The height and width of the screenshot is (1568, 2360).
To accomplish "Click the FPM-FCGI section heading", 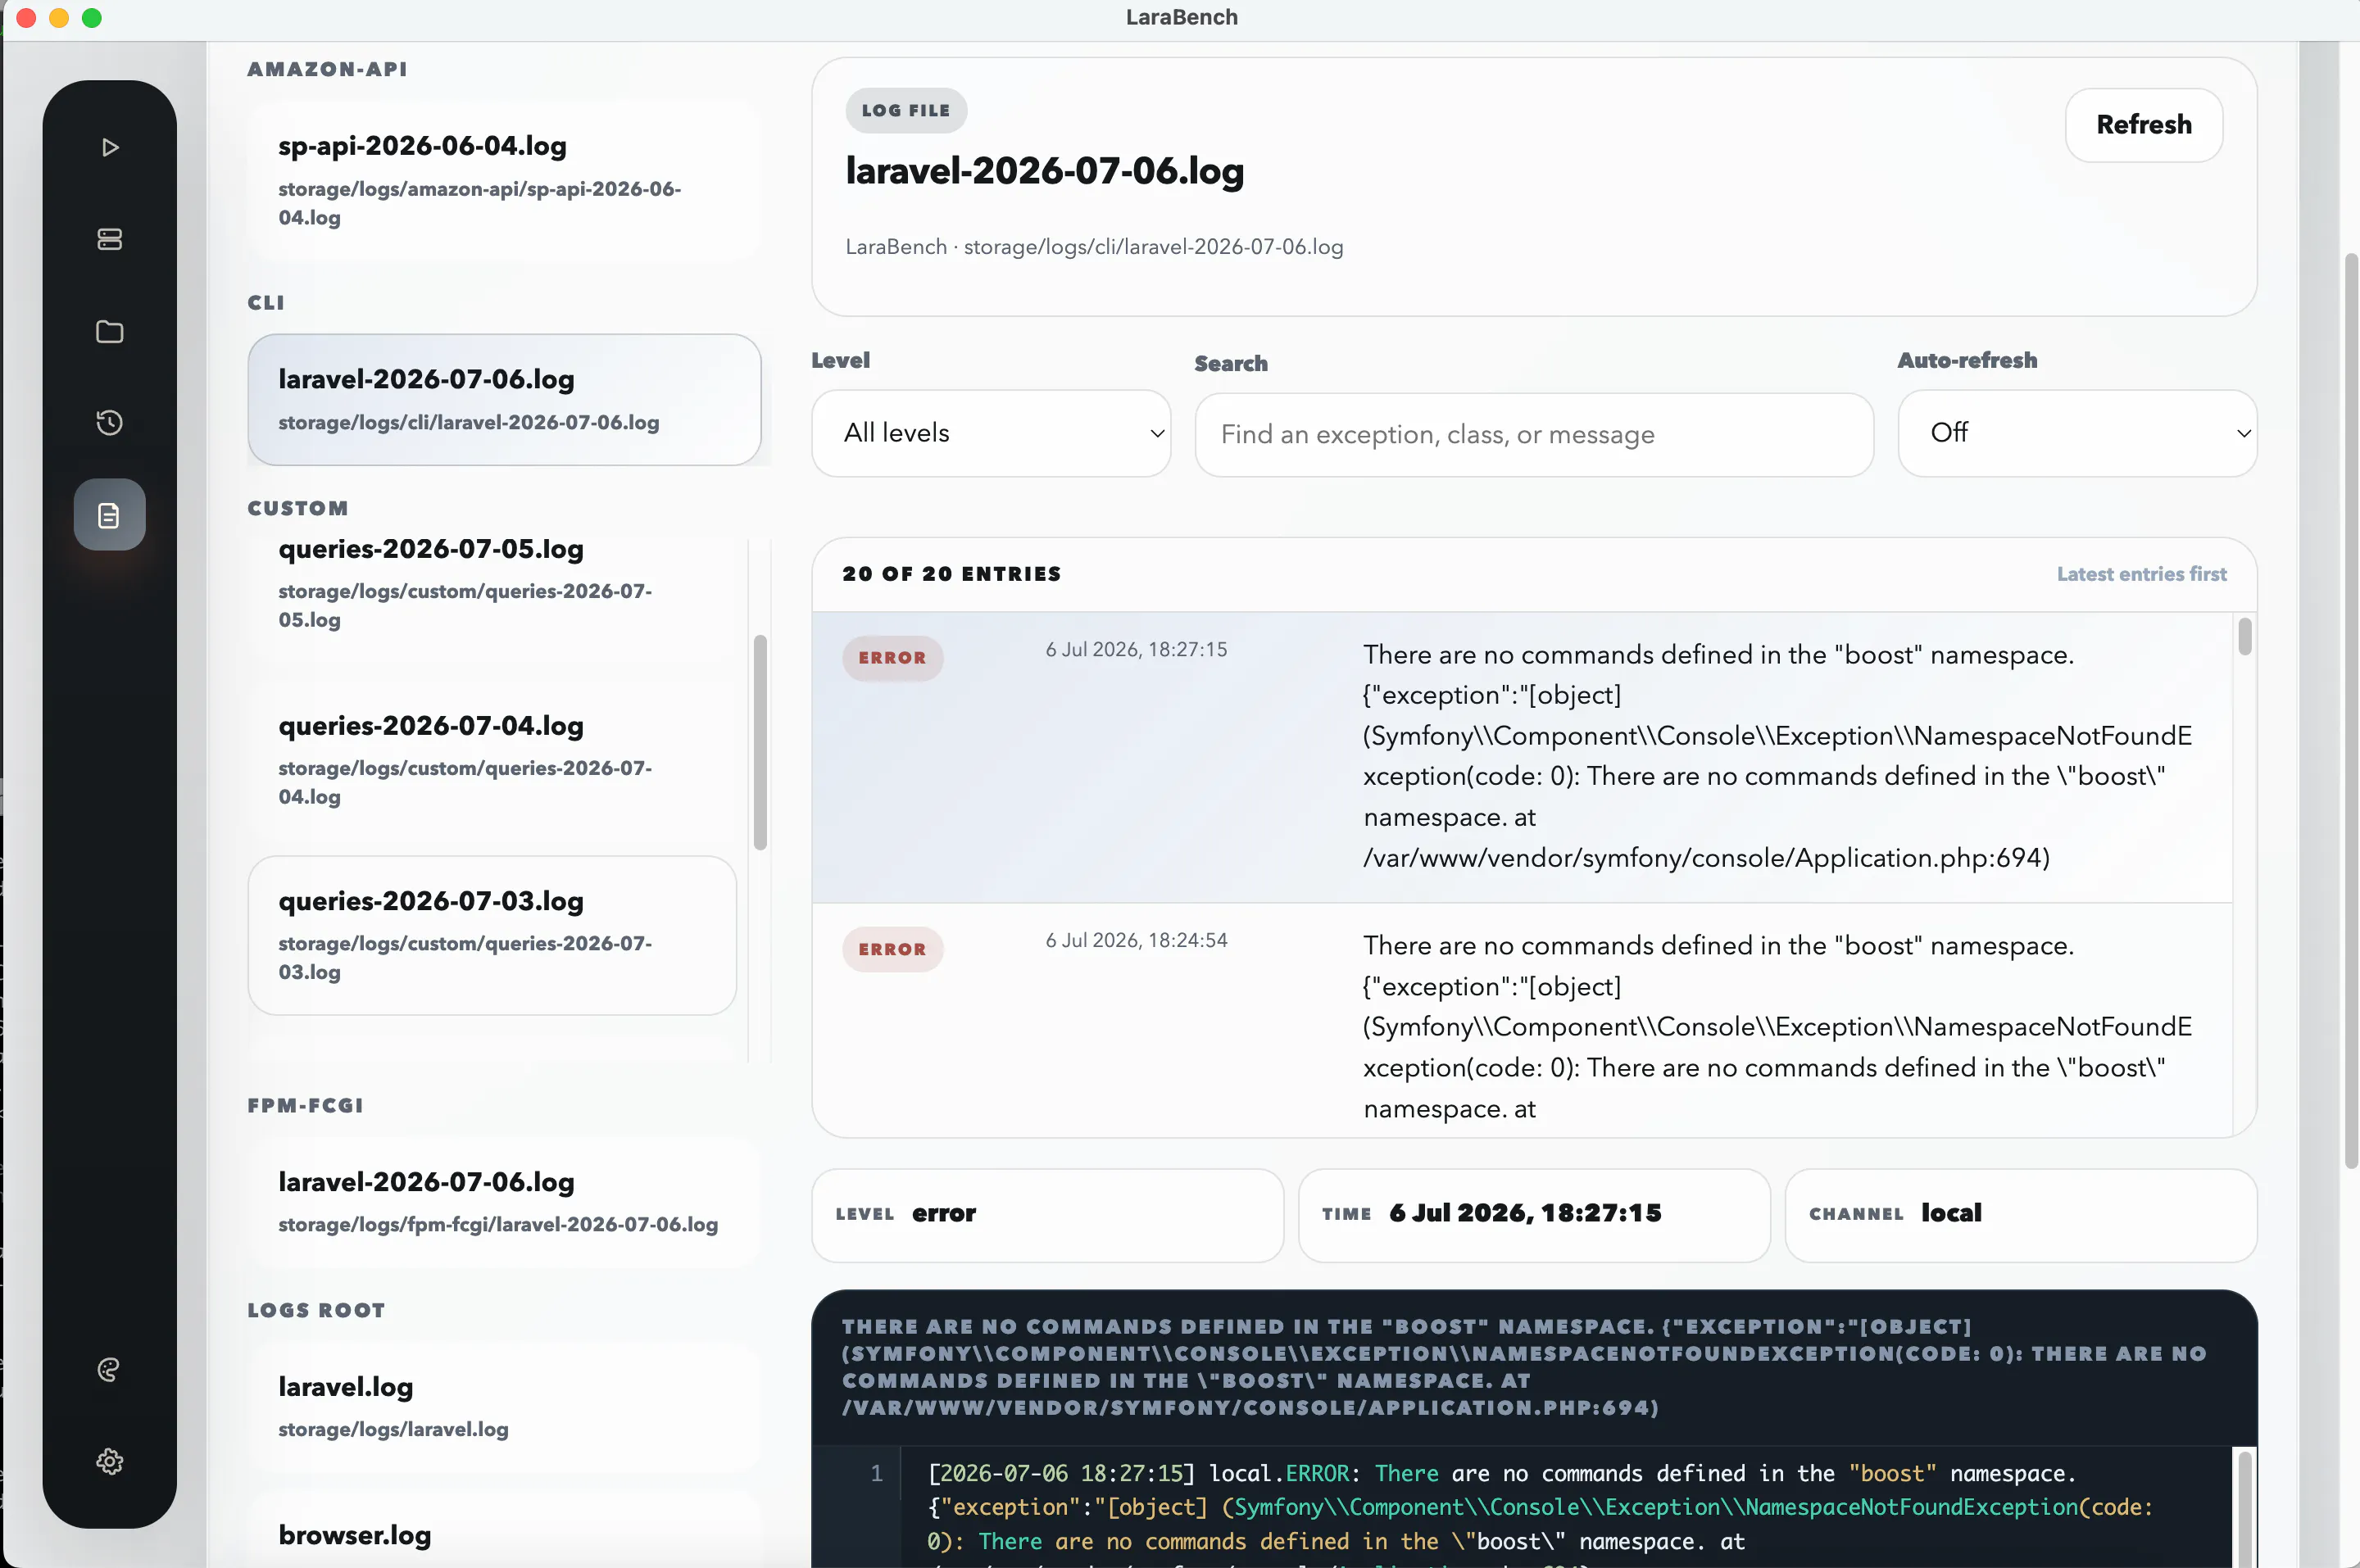I will pyautogui.click(x=305, y=1105).
